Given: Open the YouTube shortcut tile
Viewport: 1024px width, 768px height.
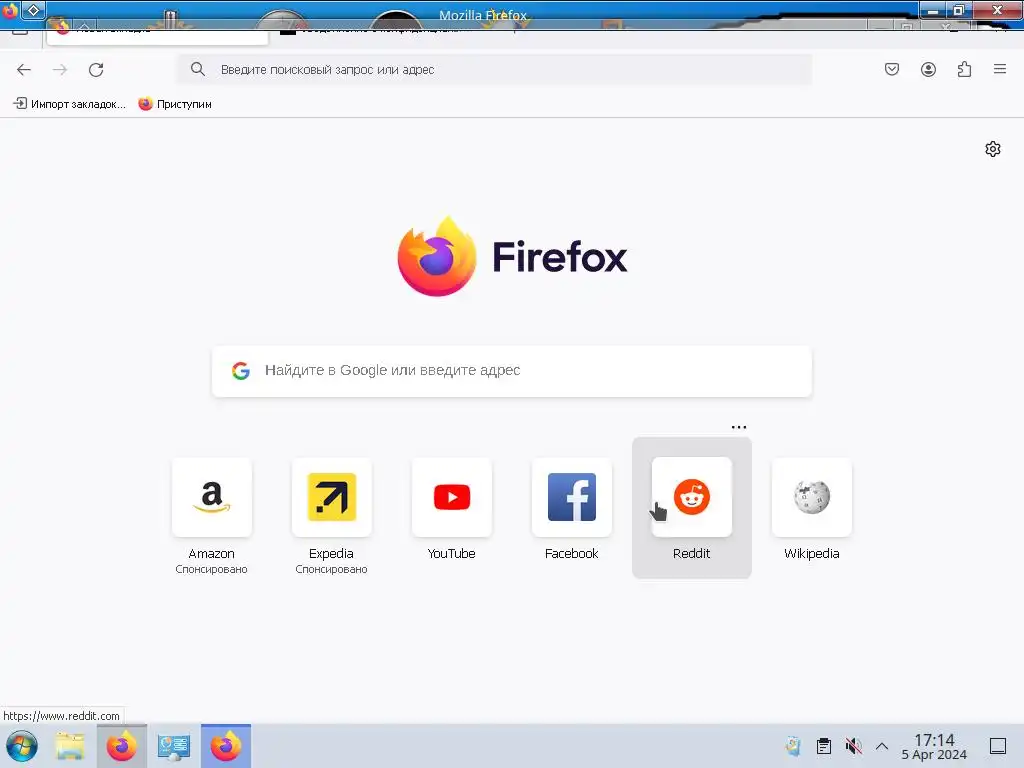Looking at the screenshot, I should click(451, 509).
